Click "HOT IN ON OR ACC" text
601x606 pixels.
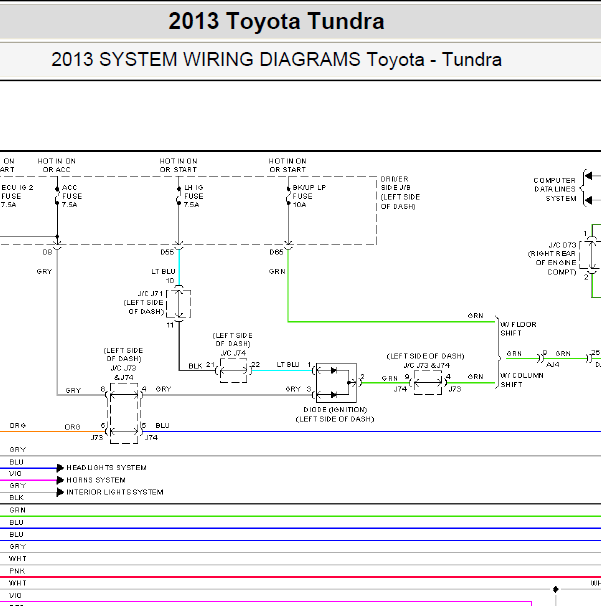[x=56, y=165]
